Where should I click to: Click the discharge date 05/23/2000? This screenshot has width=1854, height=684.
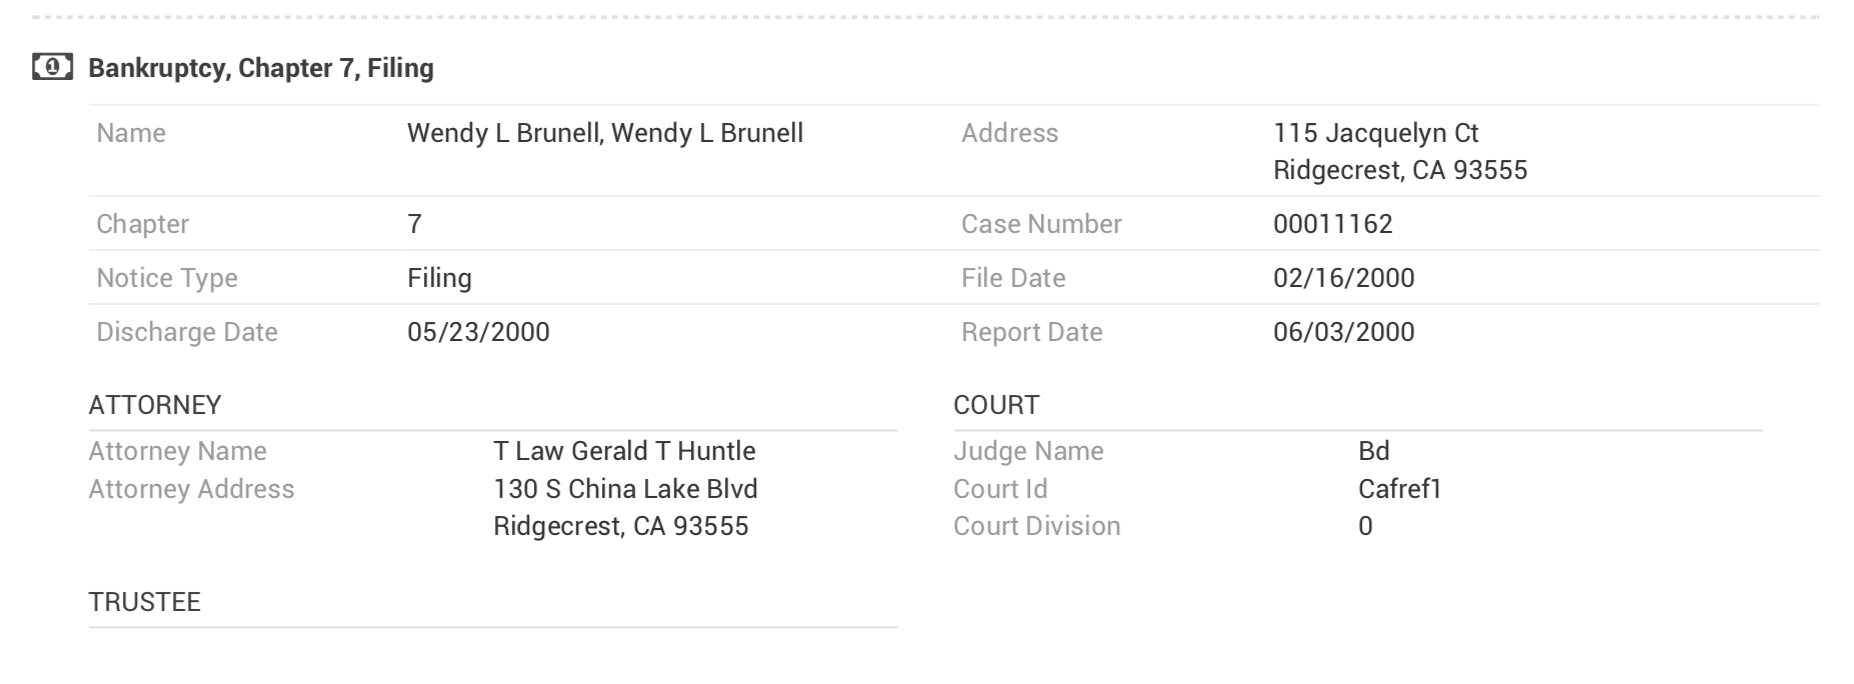tap(478, 332)
